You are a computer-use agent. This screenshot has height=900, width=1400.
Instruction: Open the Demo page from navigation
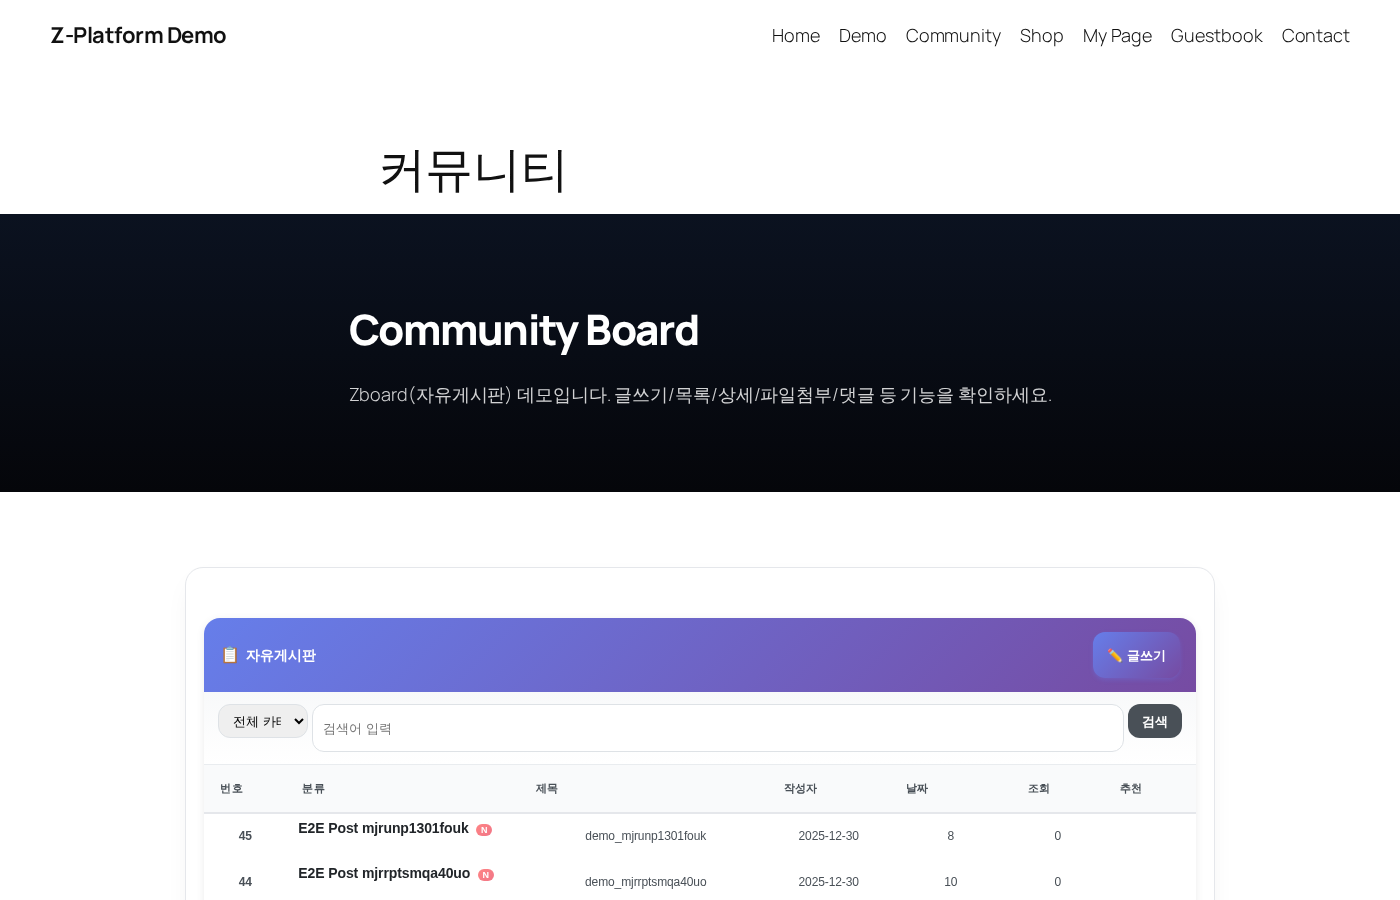tap(862, 35)
